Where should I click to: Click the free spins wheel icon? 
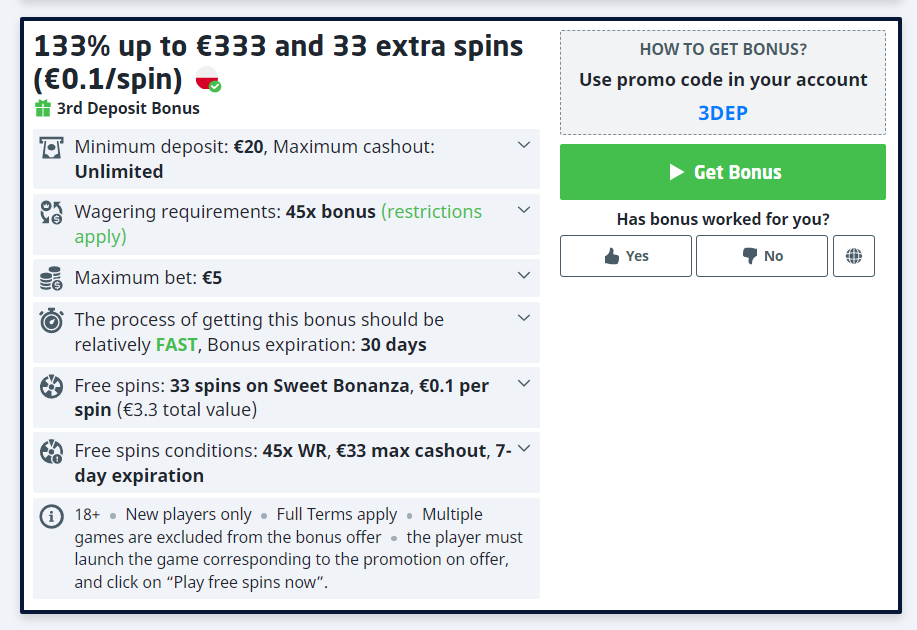click(x=51, y=386)
